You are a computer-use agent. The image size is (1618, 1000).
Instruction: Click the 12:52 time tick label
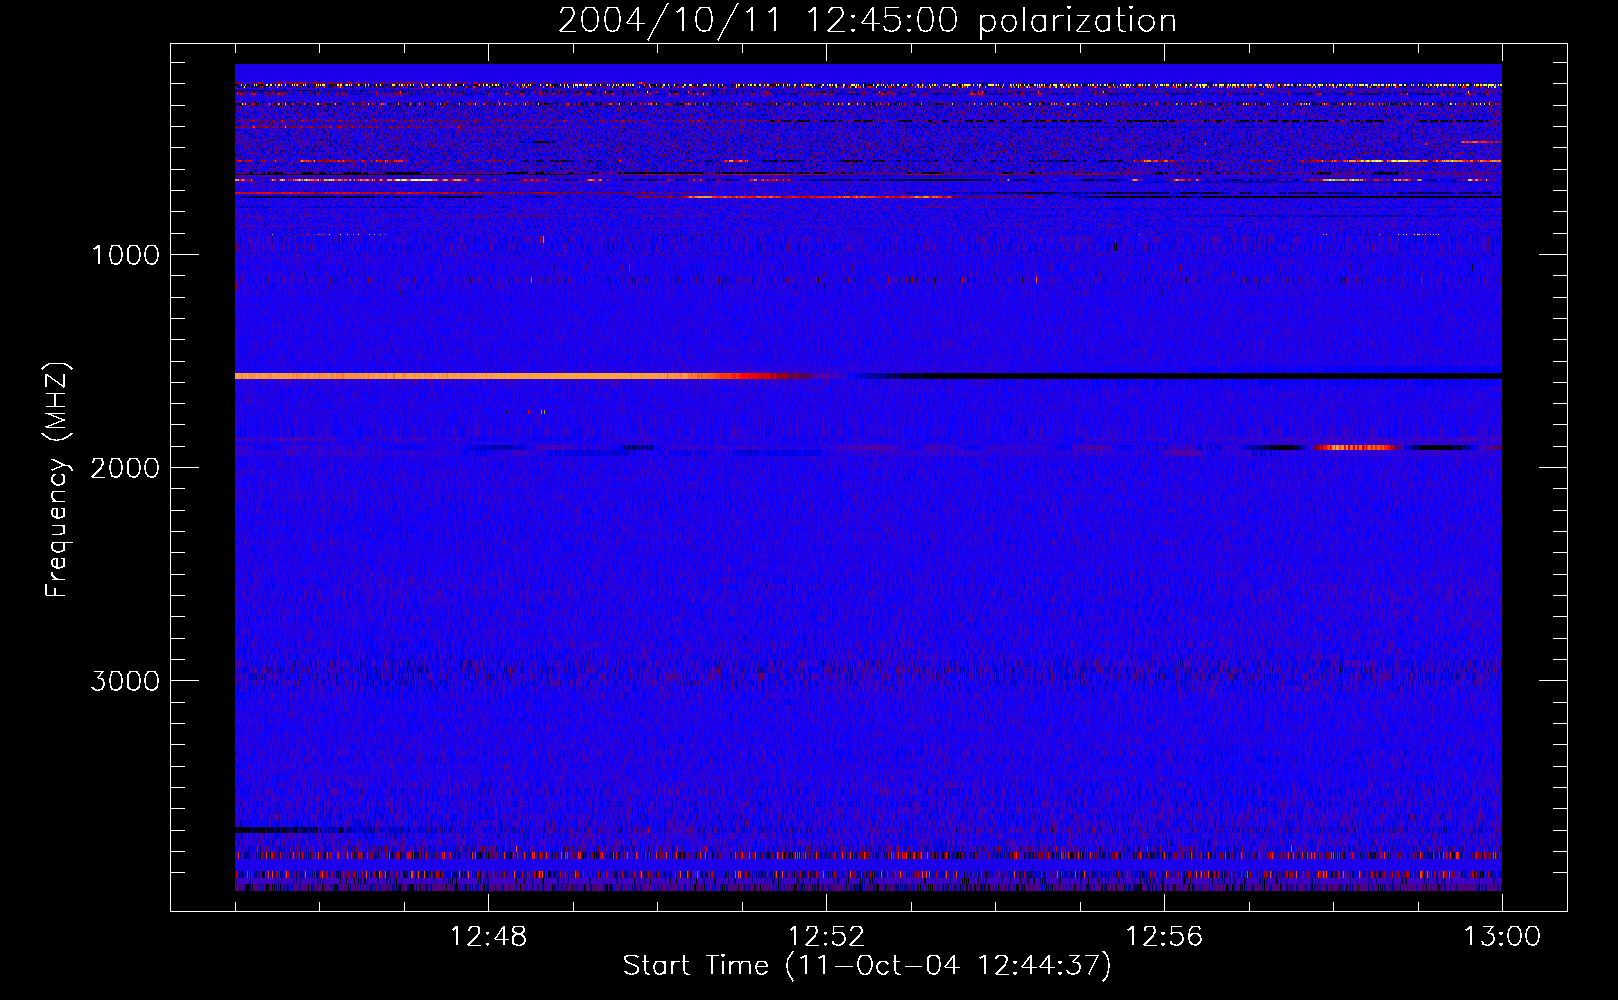[x=826, y=937]
